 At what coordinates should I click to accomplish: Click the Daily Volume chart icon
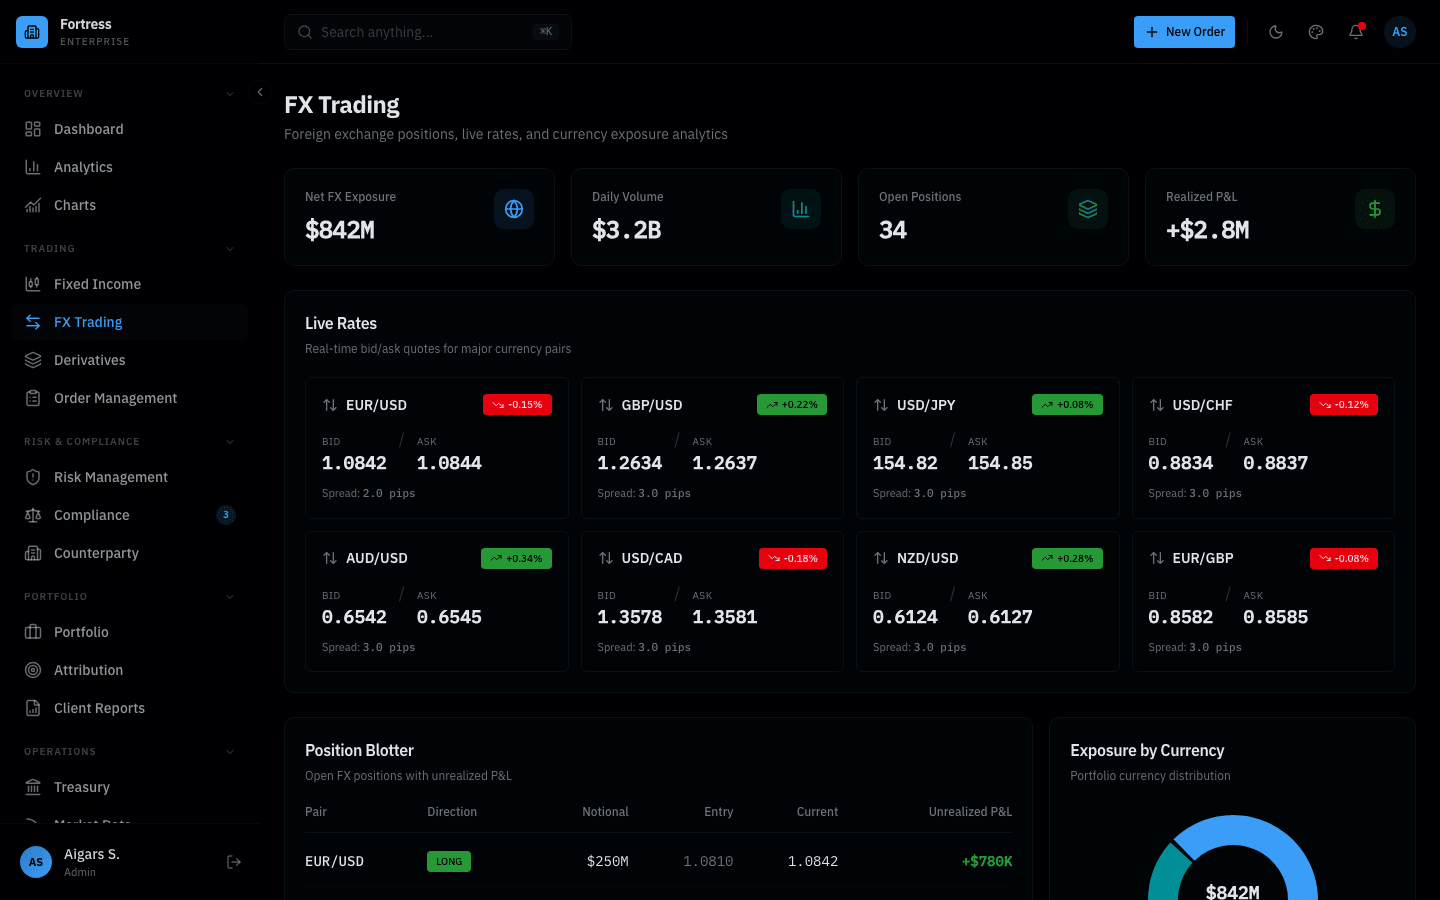tap(800, 209)
